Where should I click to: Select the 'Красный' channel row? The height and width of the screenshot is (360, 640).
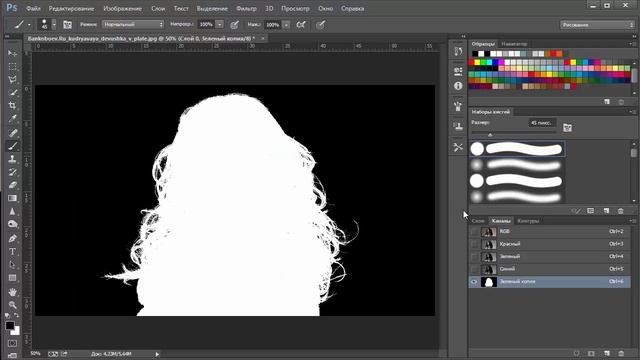click(549, 244)
